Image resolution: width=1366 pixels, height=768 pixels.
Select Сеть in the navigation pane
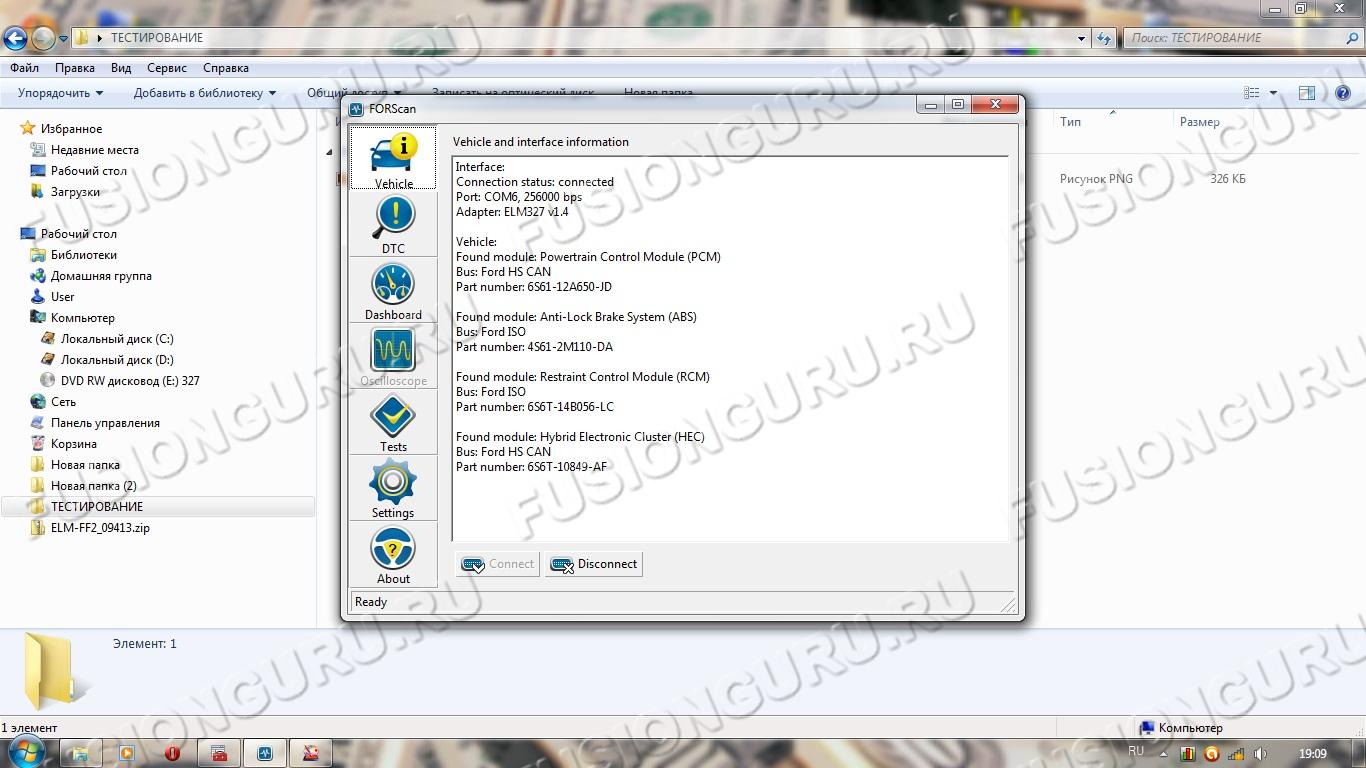(x=63, y=402)
